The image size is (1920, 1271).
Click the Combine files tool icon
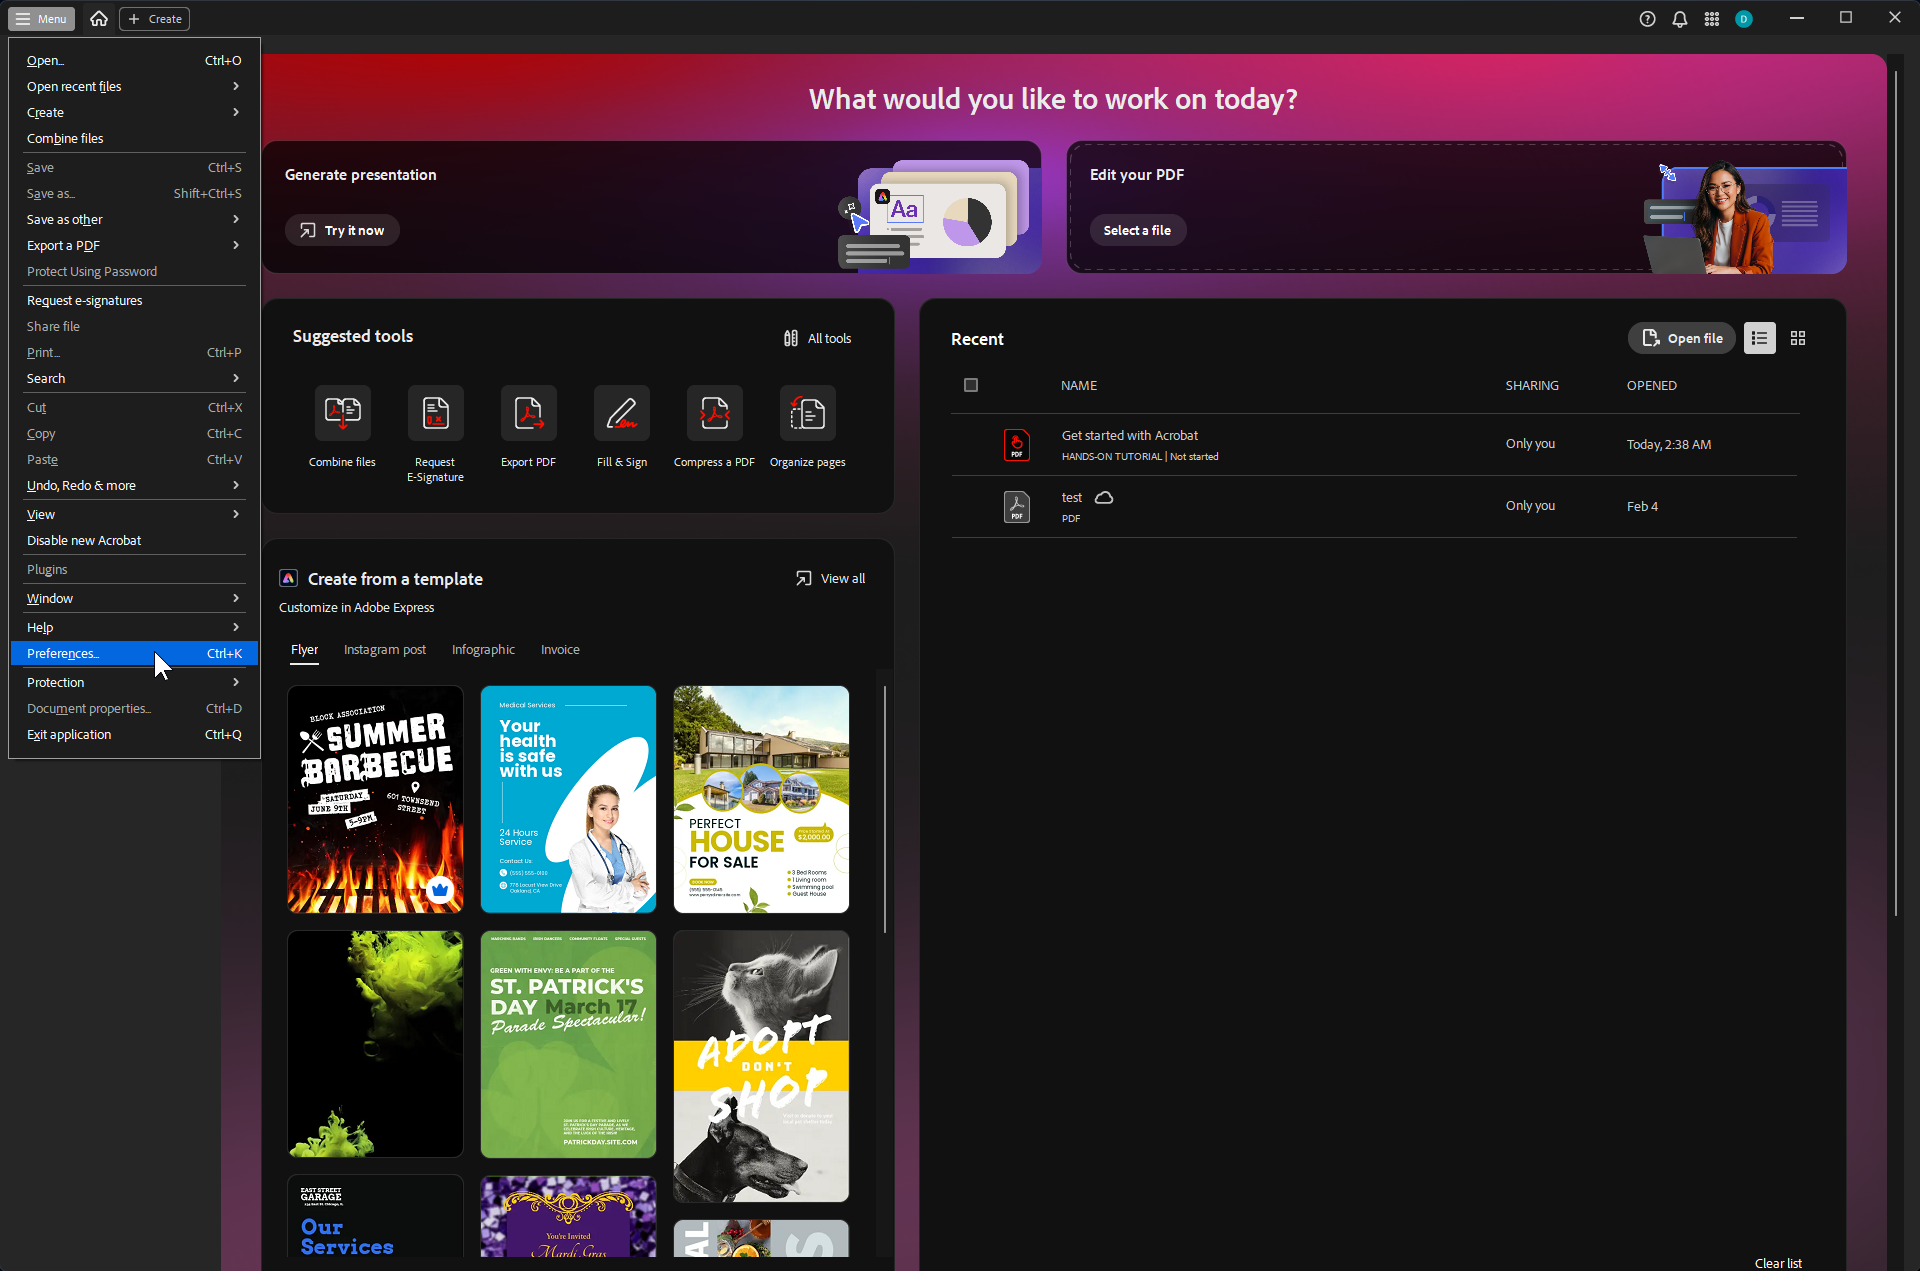342,413
